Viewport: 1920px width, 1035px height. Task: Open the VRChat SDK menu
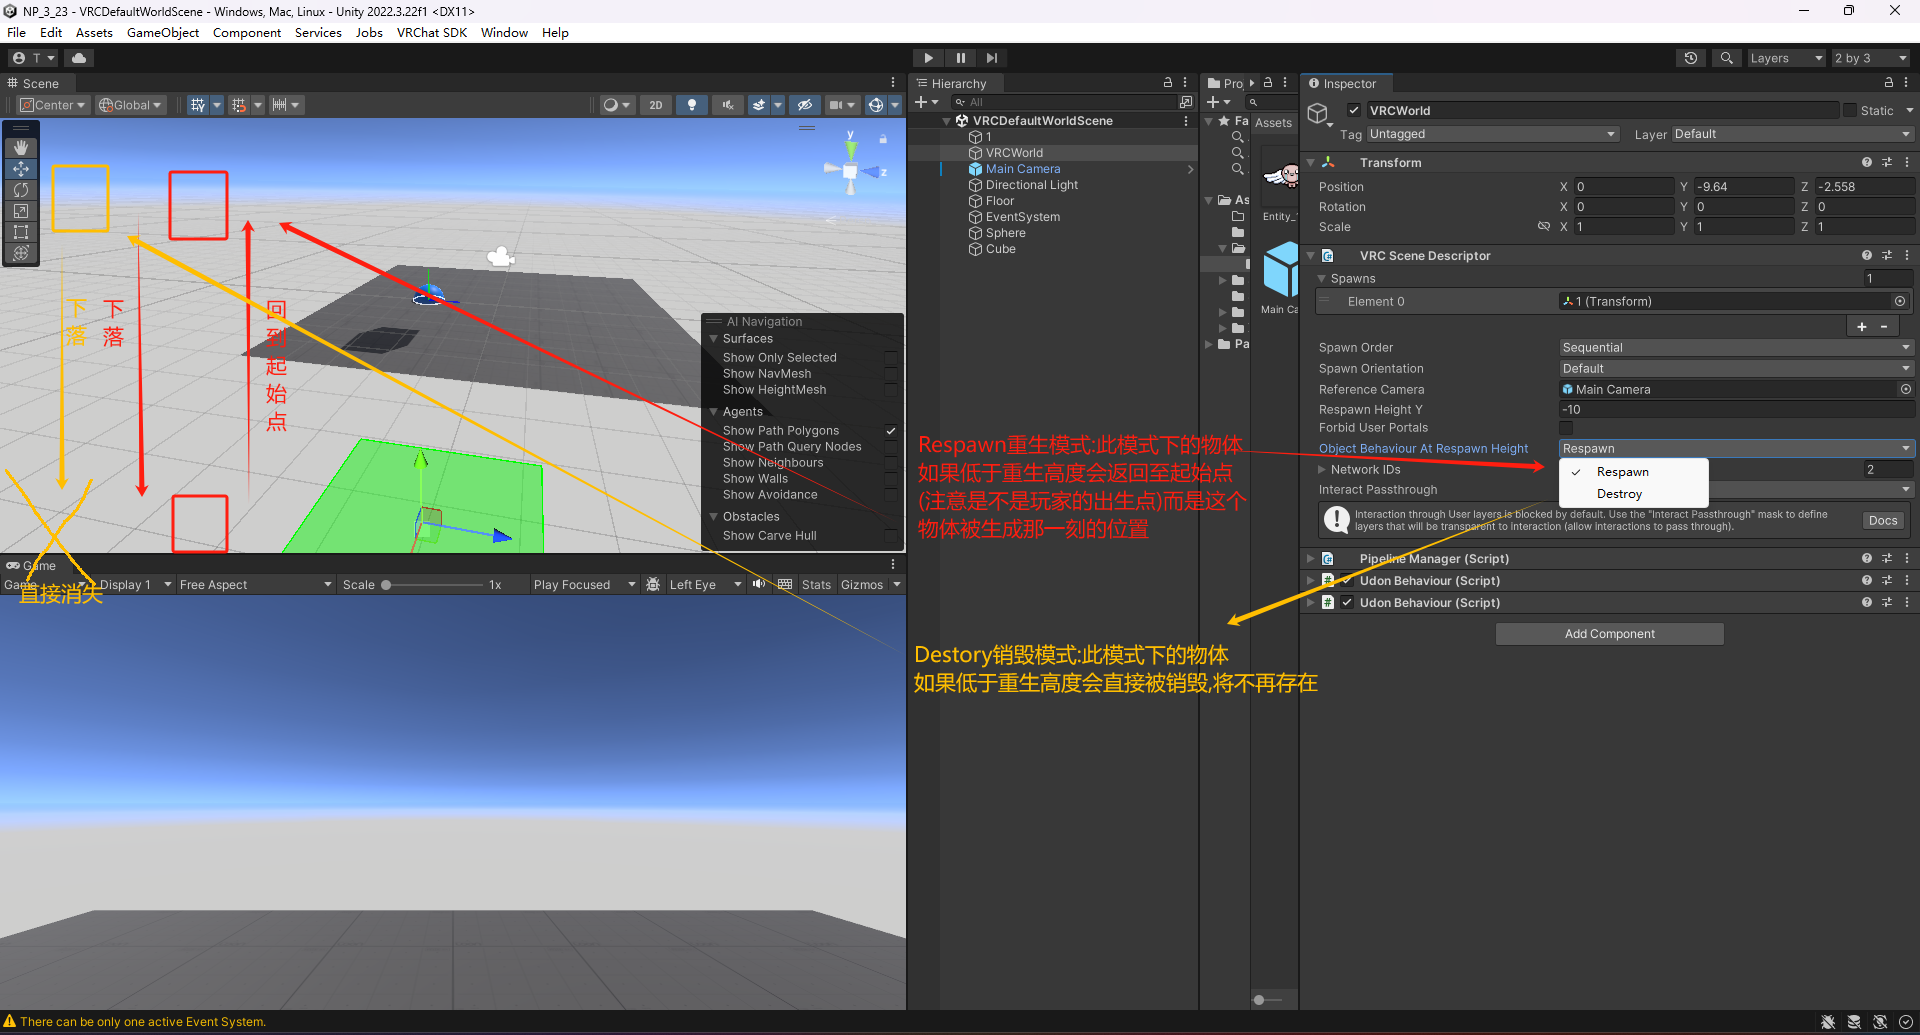(x=432, y=32)
